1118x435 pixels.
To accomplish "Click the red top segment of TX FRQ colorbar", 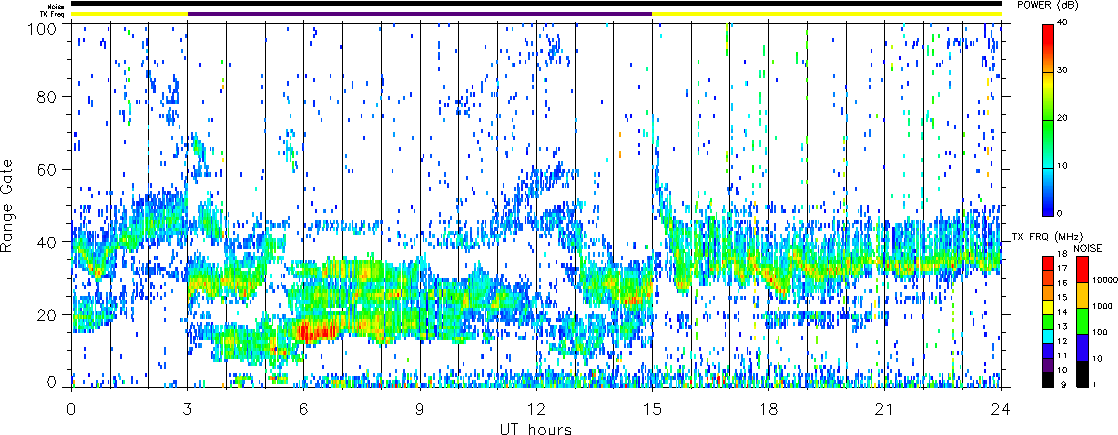I will point(1048,263).
